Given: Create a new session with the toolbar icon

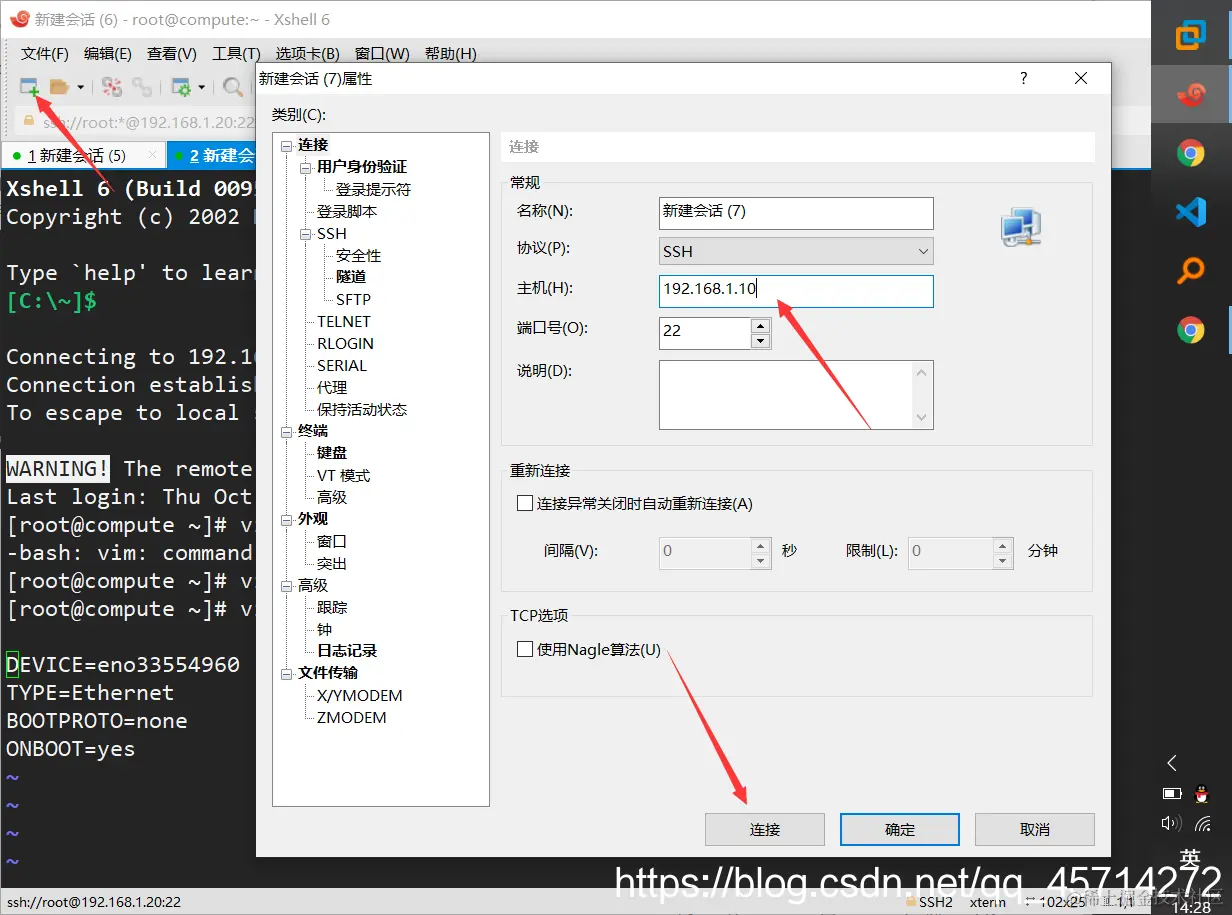Looking at the screenshot, I should tap(27, 86).
